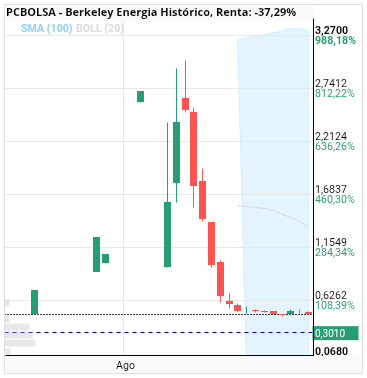Click the chart title PCBOLSA - Berkeley Energia Histórico
Screen dimensions: 367x378
108,12
